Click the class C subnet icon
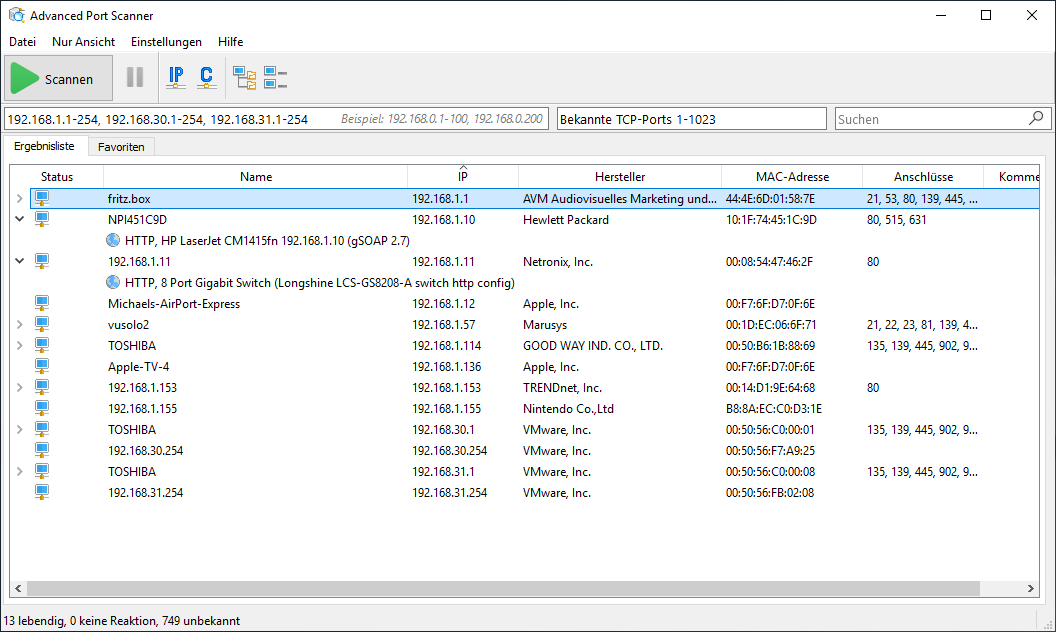 pos(207,77)
